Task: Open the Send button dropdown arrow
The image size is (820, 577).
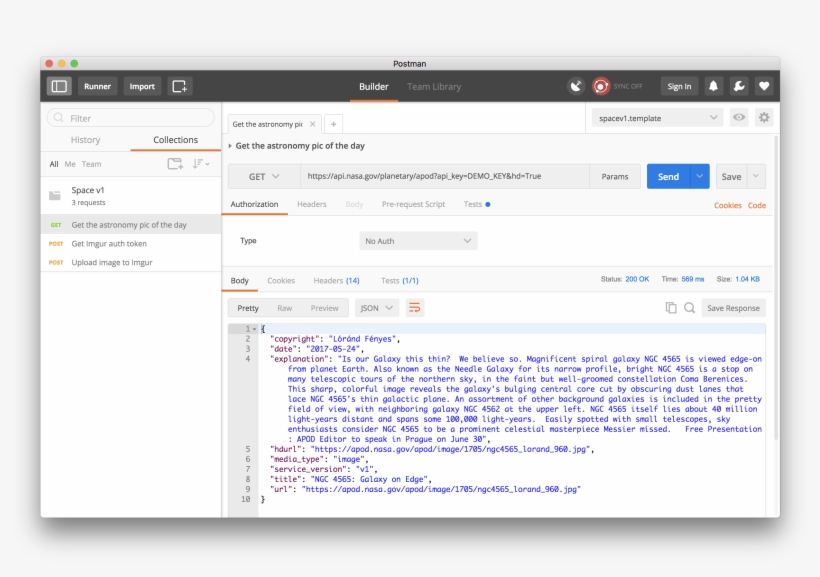Action: click(x=700, y=177)
